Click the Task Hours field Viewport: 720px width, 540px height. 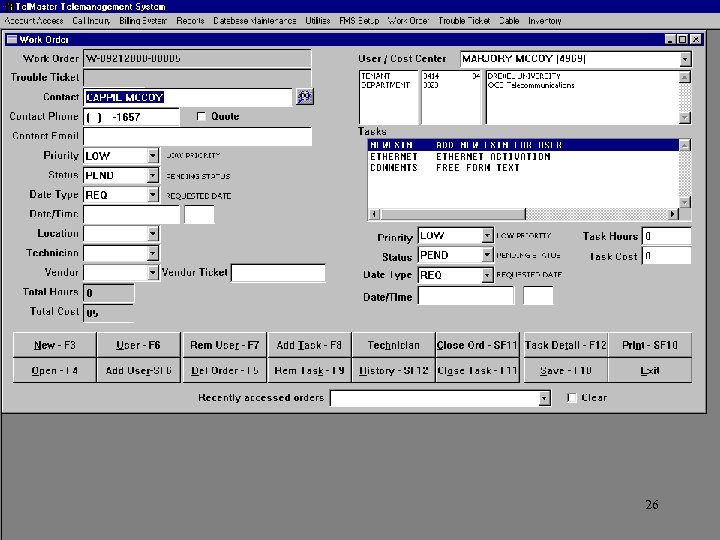pos(666,236)
